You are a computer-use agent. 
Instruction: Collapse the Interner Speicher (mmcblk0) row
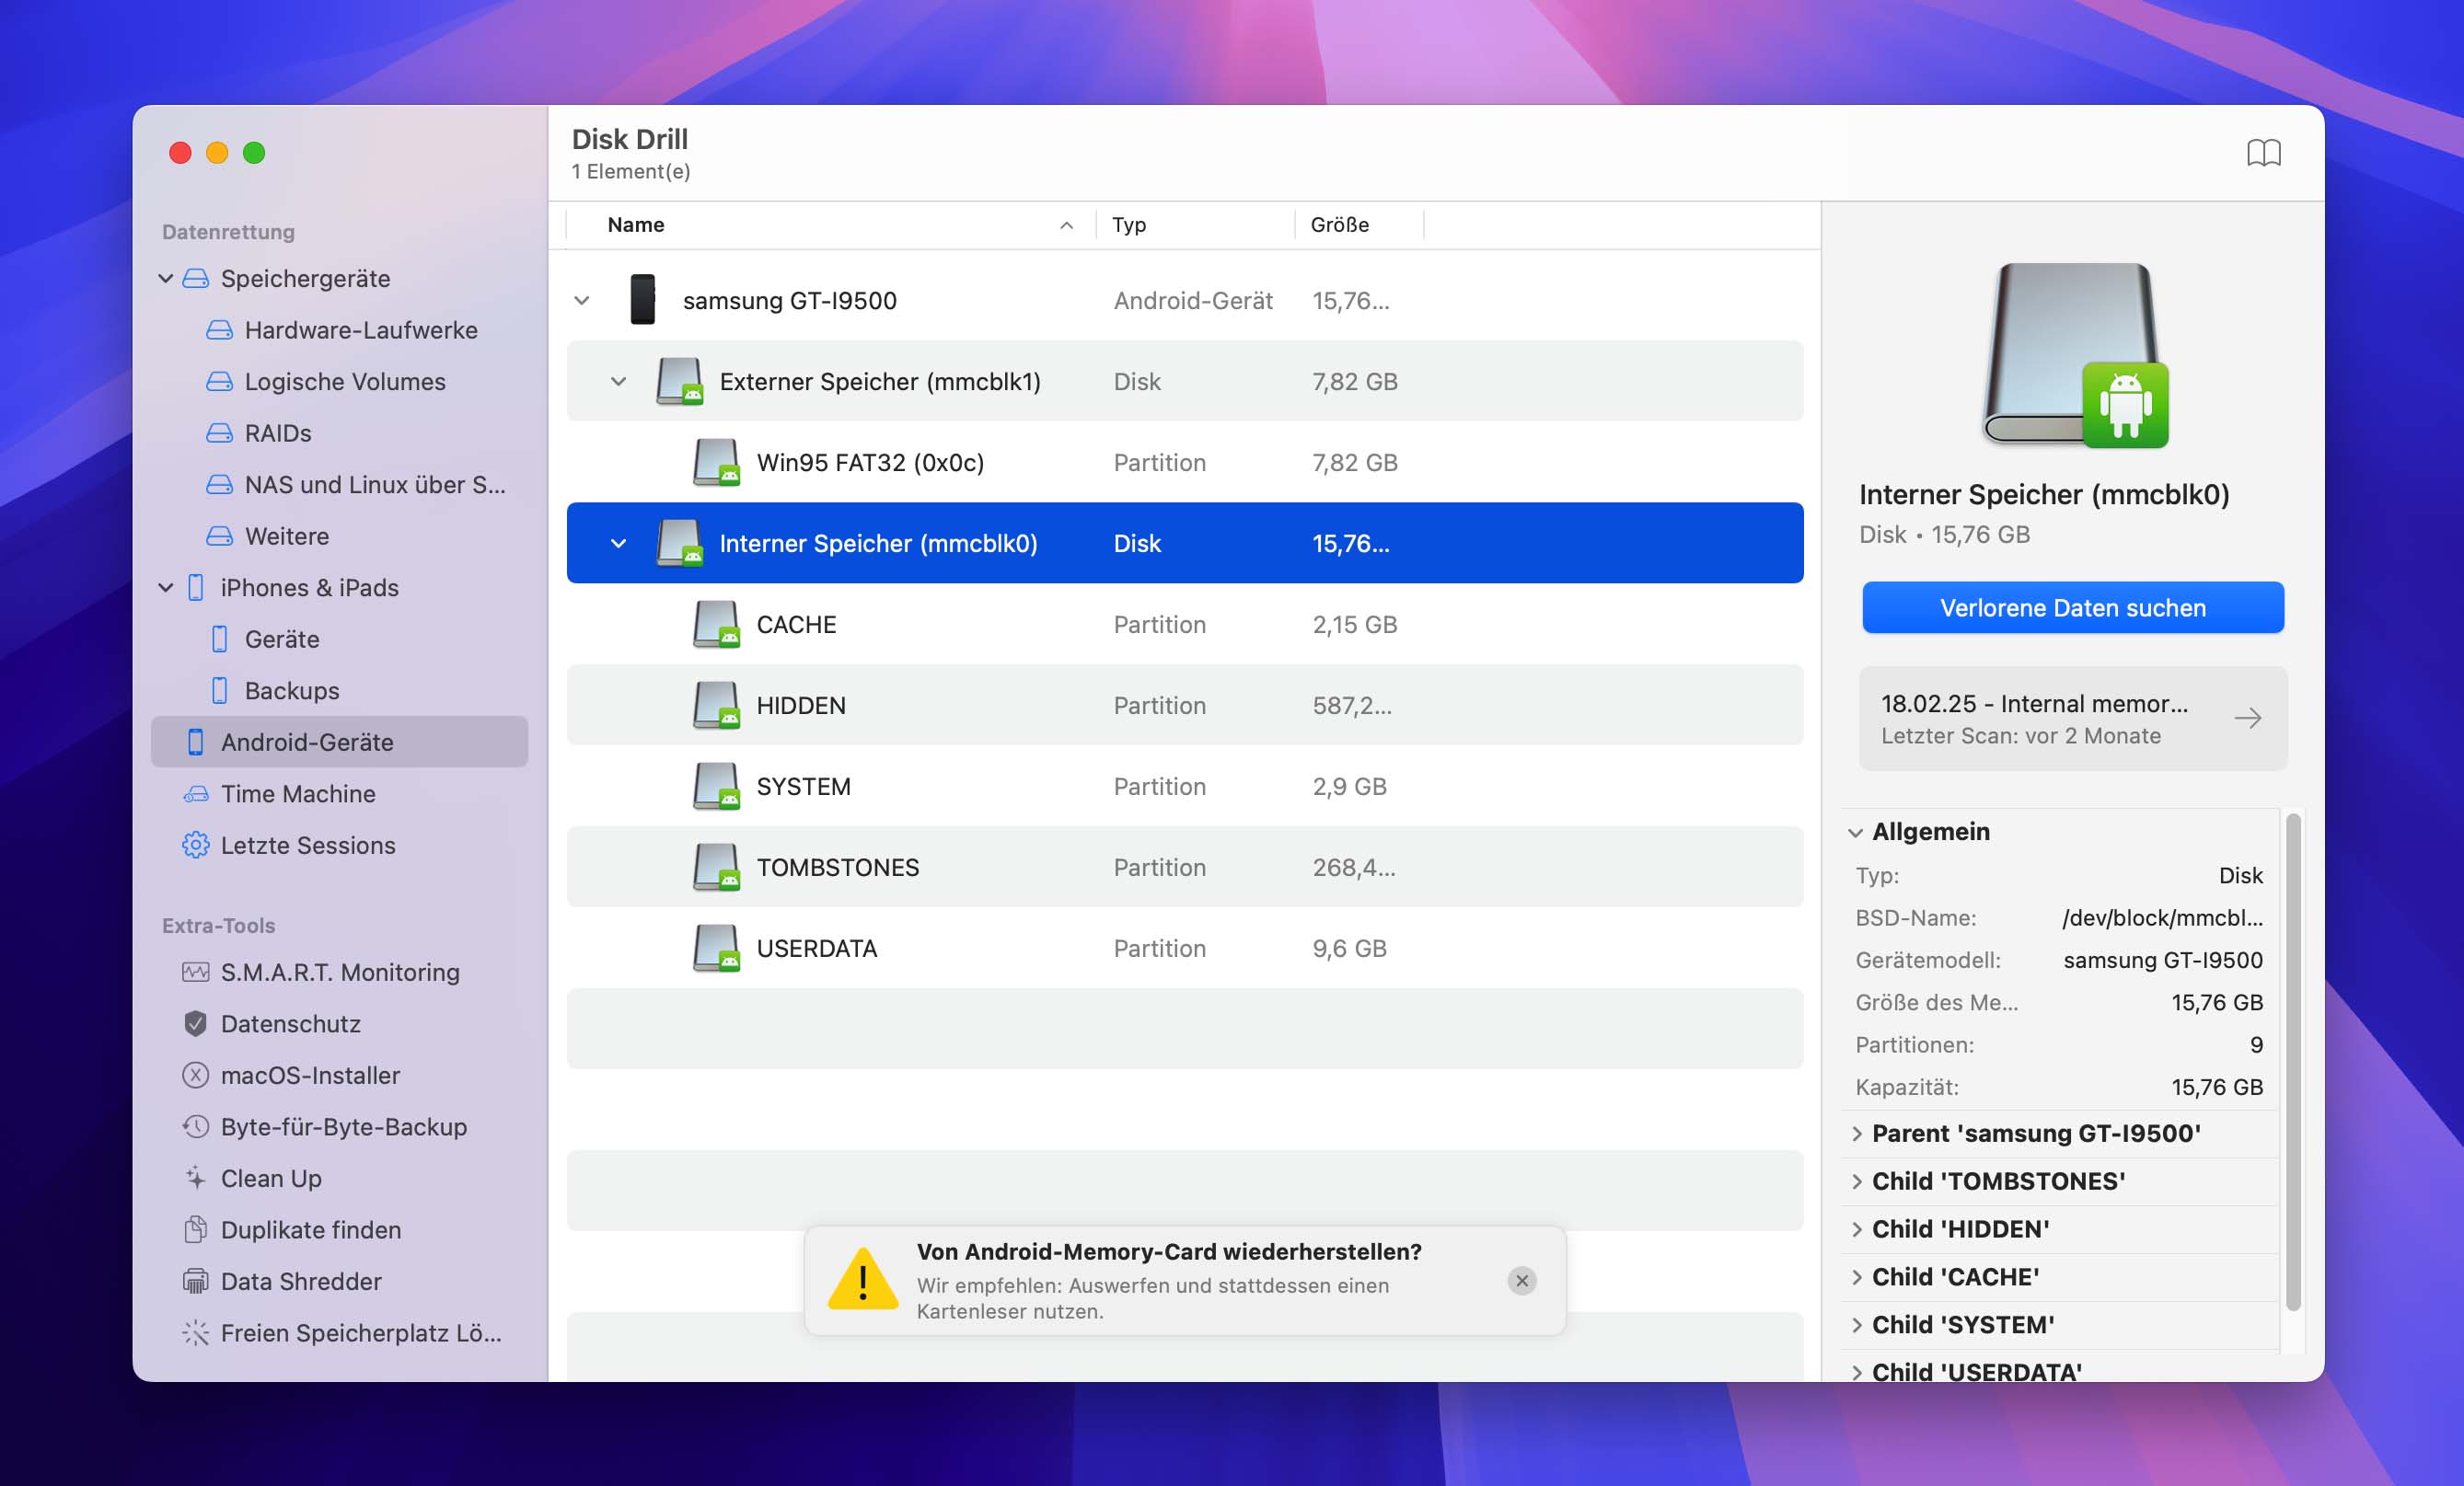(x=618, y=543)
